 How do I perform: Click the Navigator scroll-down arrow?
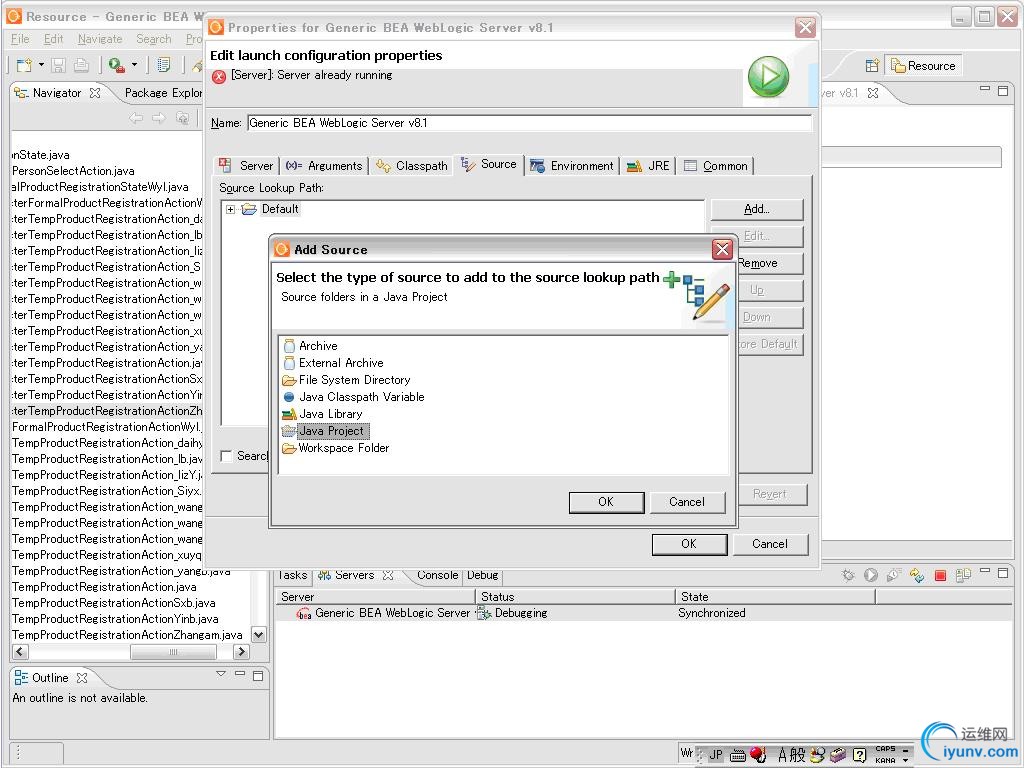(259, 634)
